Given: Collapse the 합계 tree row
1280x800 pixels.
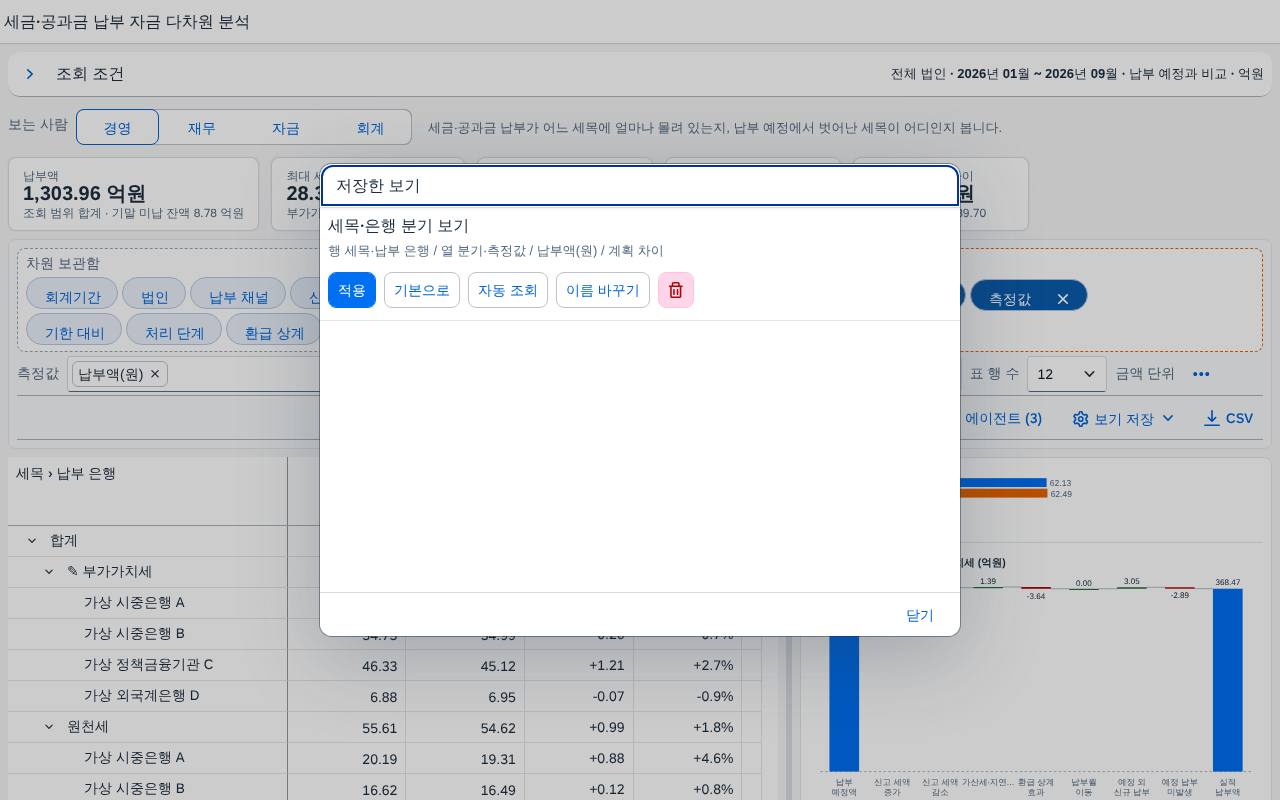Looking at the screenshot, I should (32, 541).
